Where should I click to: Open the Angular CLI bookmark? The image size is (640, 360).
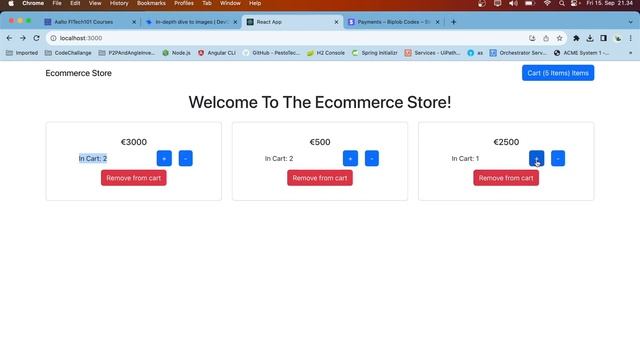[217, 53]
